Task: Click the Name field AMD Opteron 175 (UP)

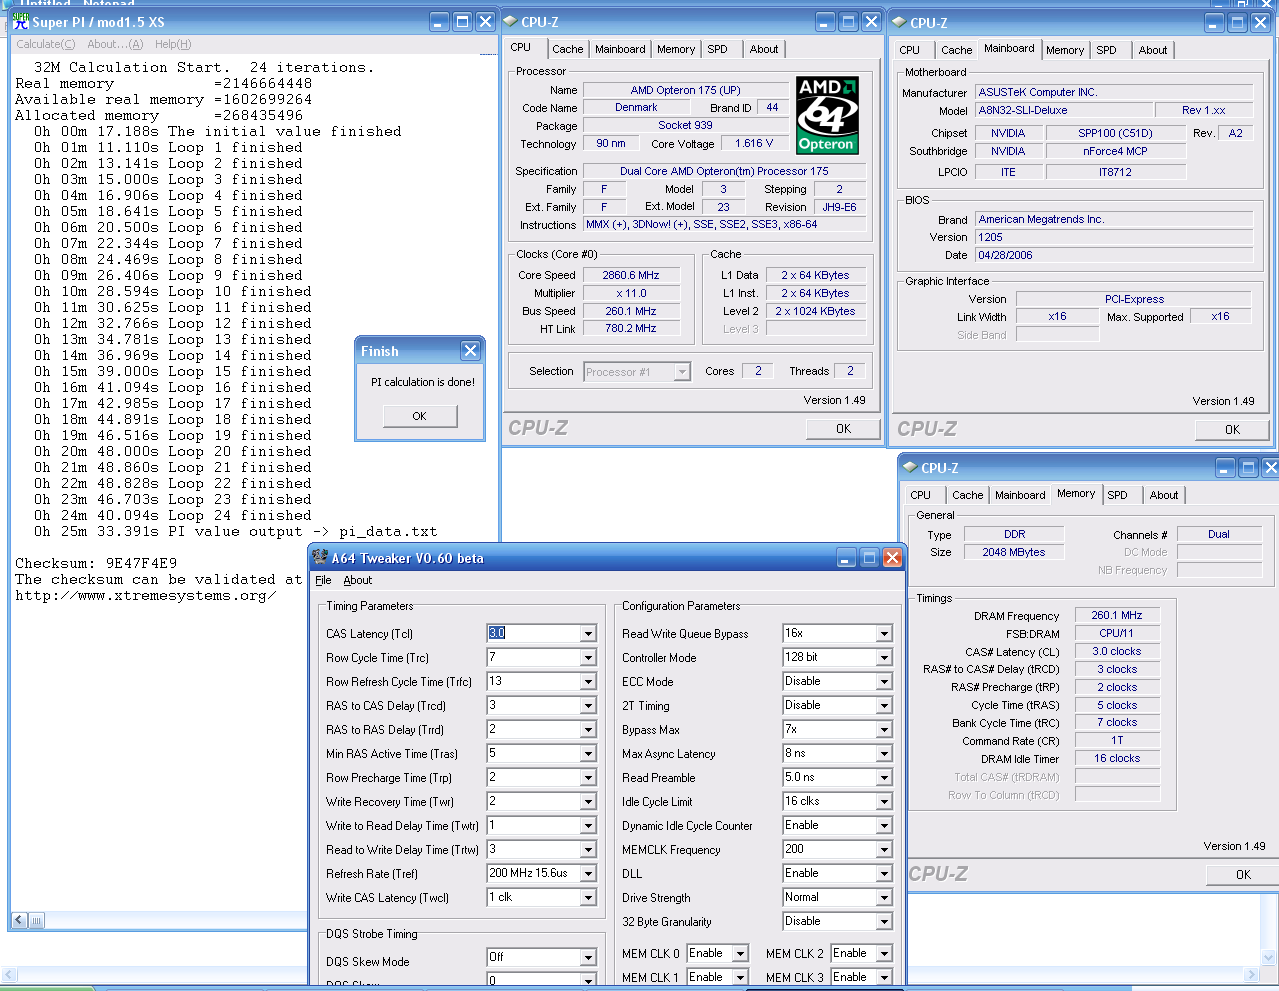Action: click(x=686, y=90)
